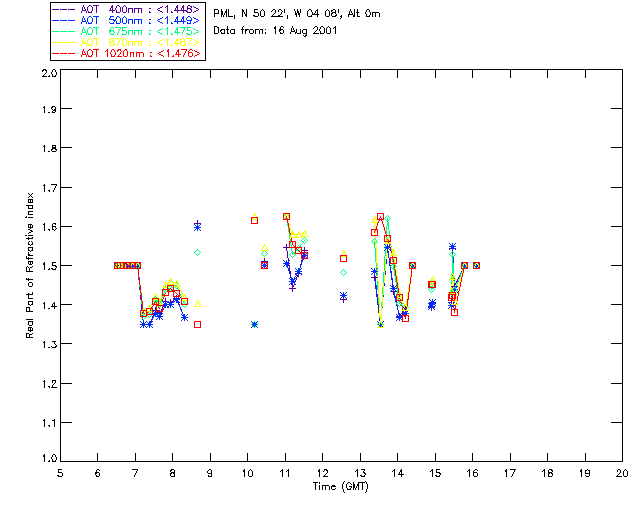
Task: Click the last red square at 1.5 near 16.1 GMT
Action: [476, 265]
